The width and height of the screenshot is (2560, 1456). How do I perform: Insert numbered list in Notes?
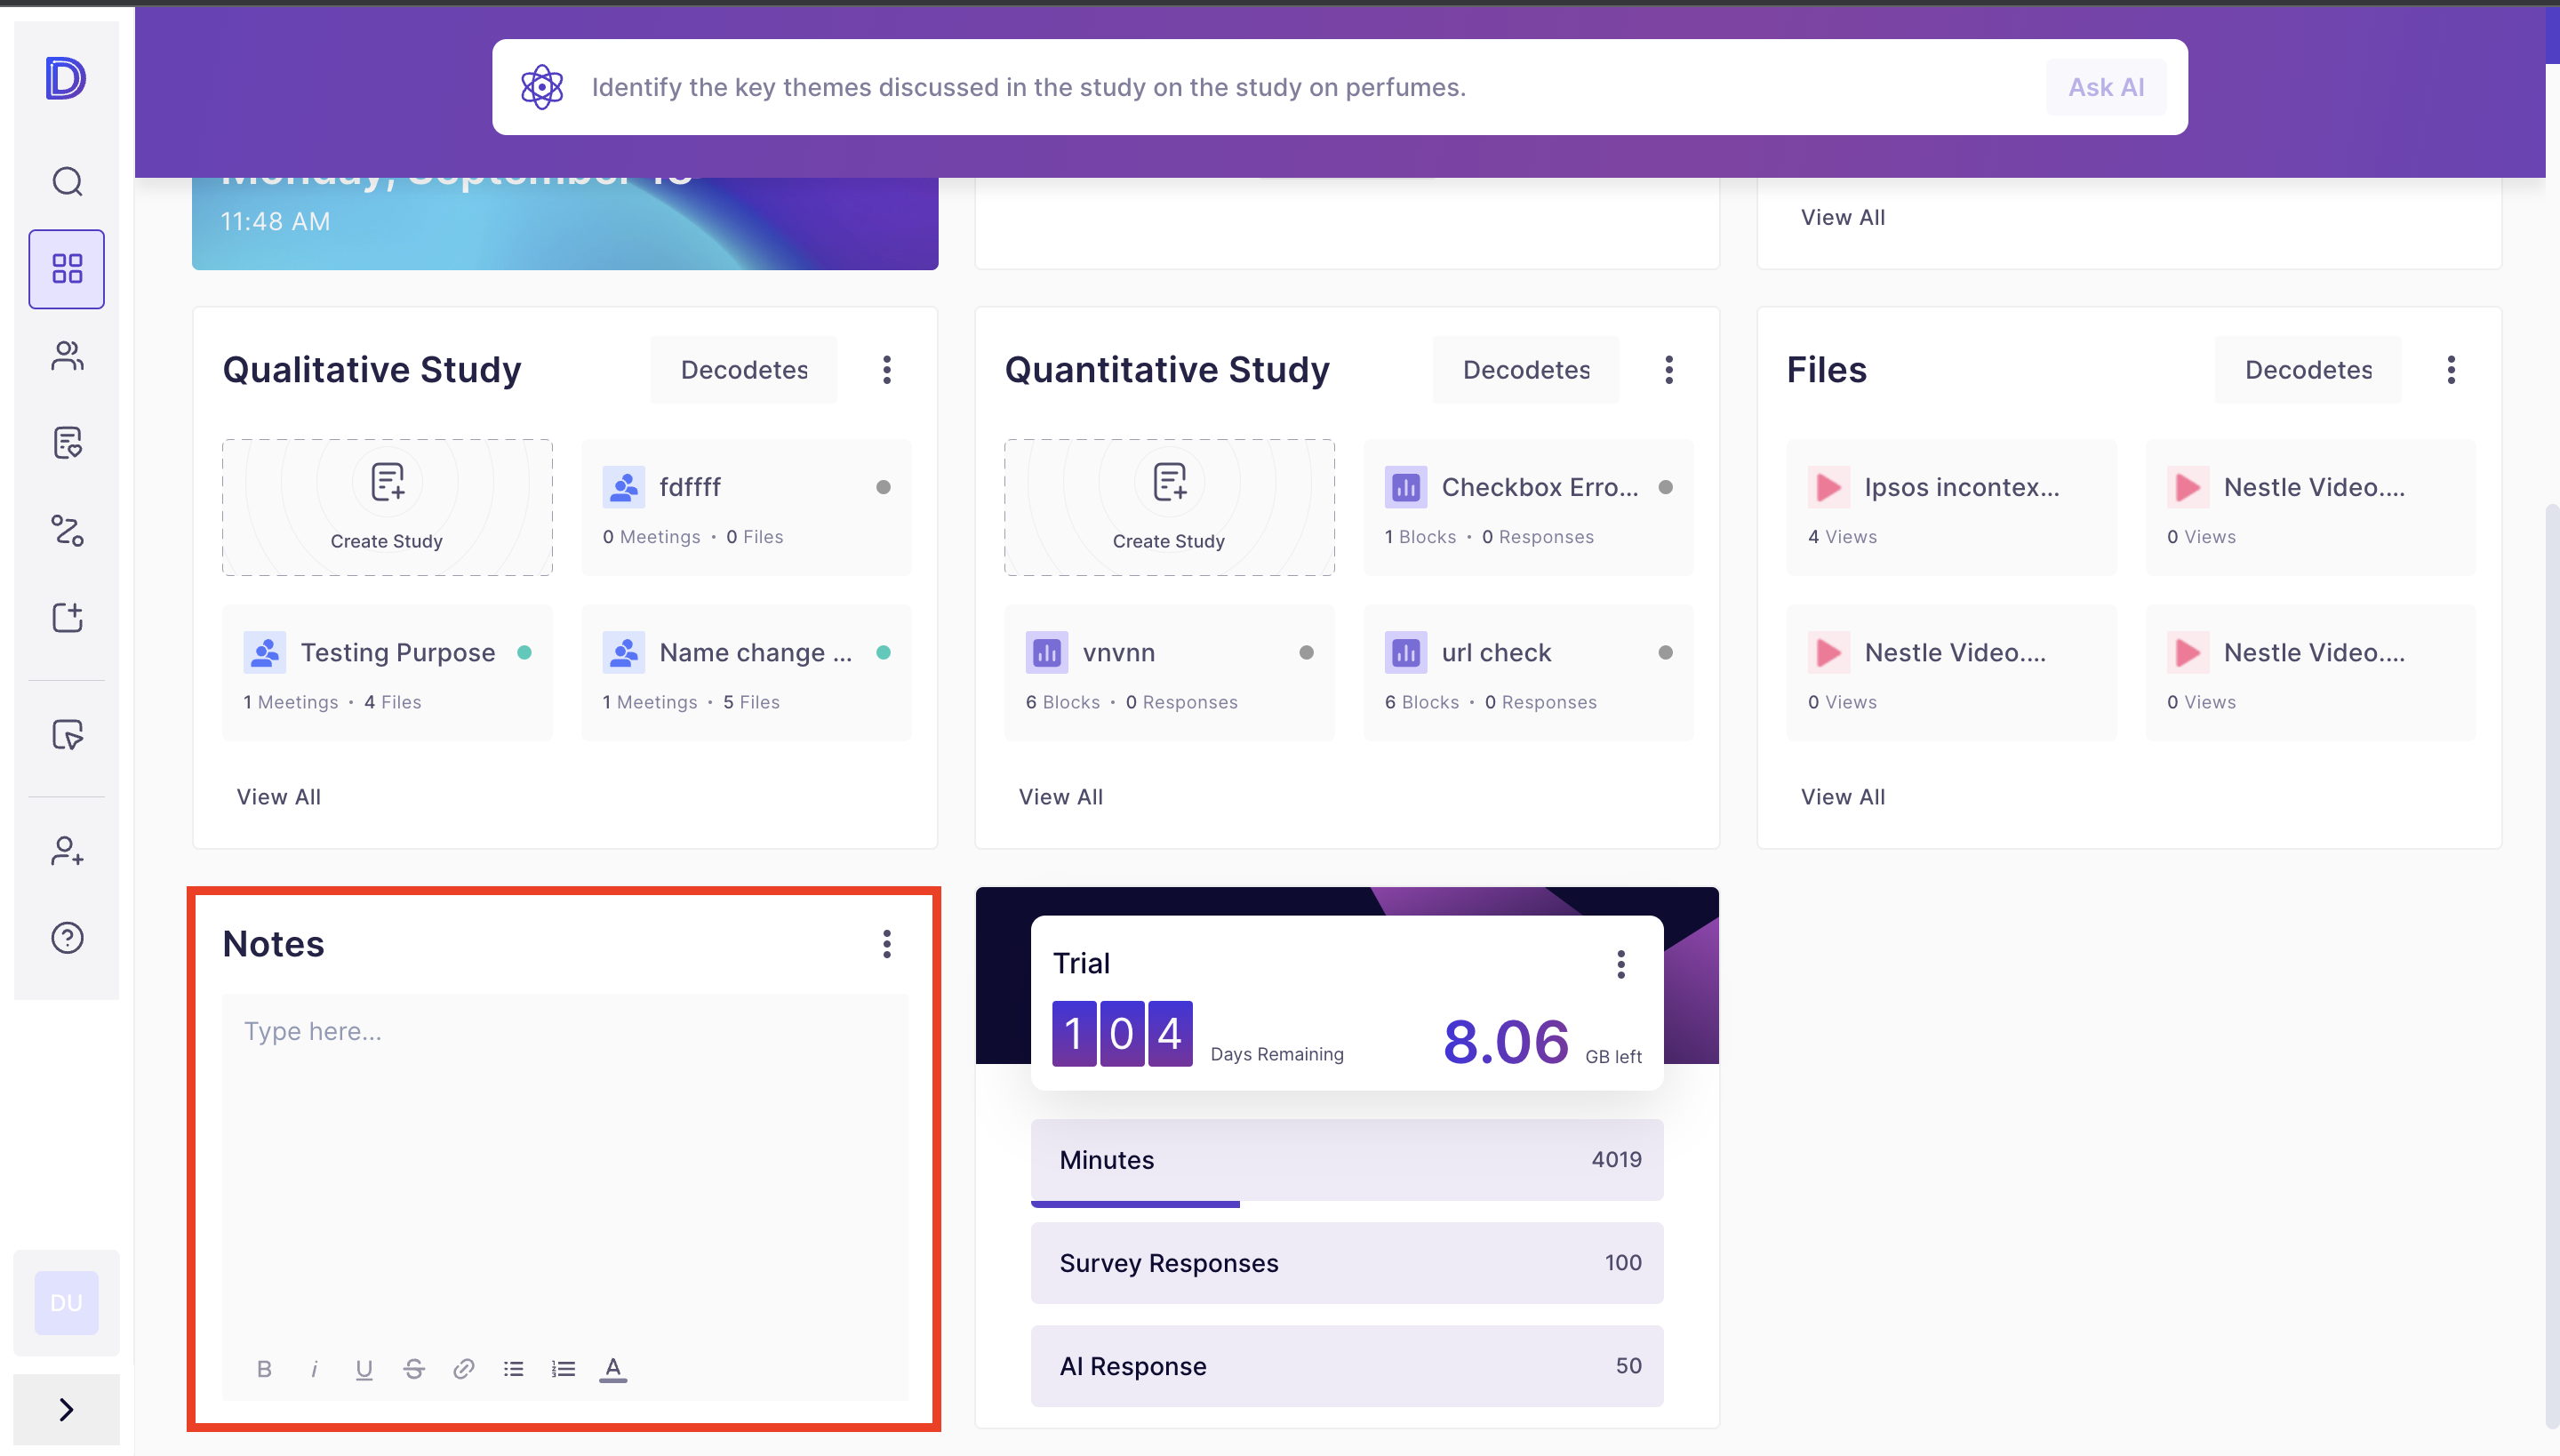click(563, 1368)
